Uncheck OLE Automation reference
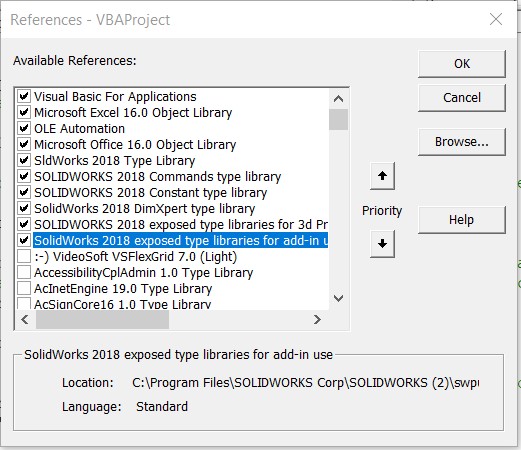Screen dimensions: 521x450 pos(24,128)
